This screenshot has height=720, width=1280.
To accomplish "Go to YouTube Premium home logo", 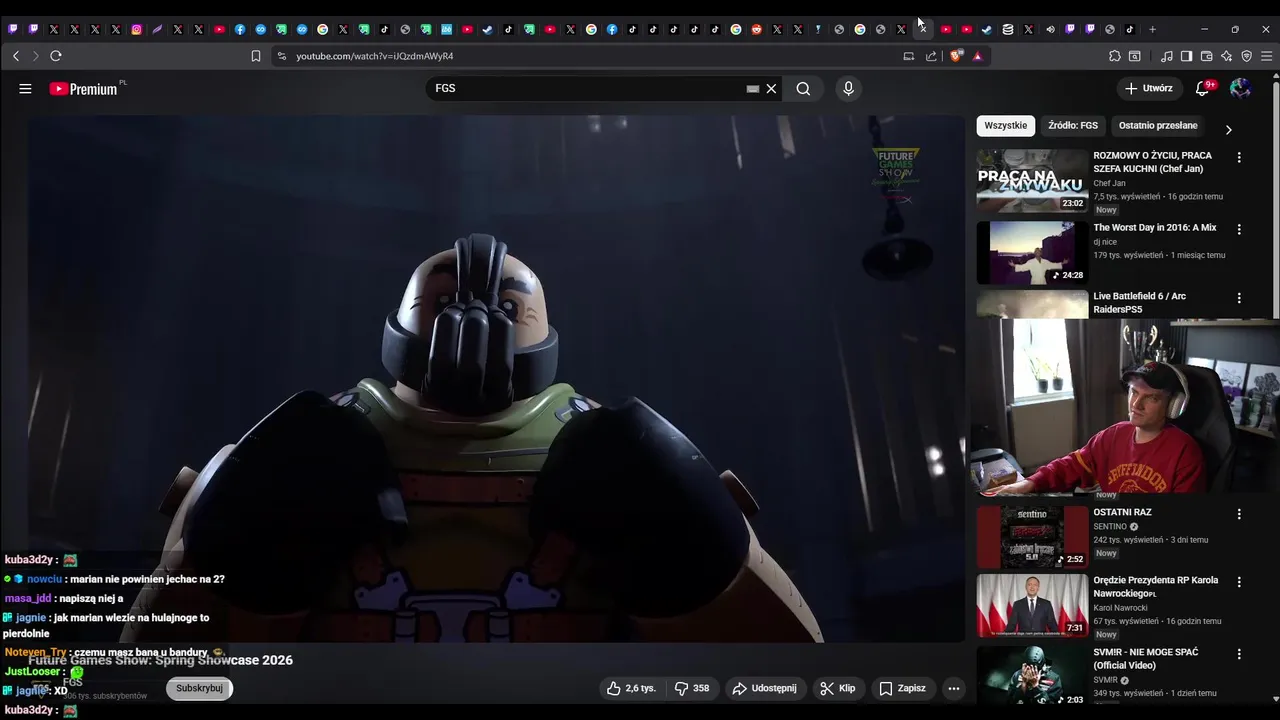I will 86,88.
